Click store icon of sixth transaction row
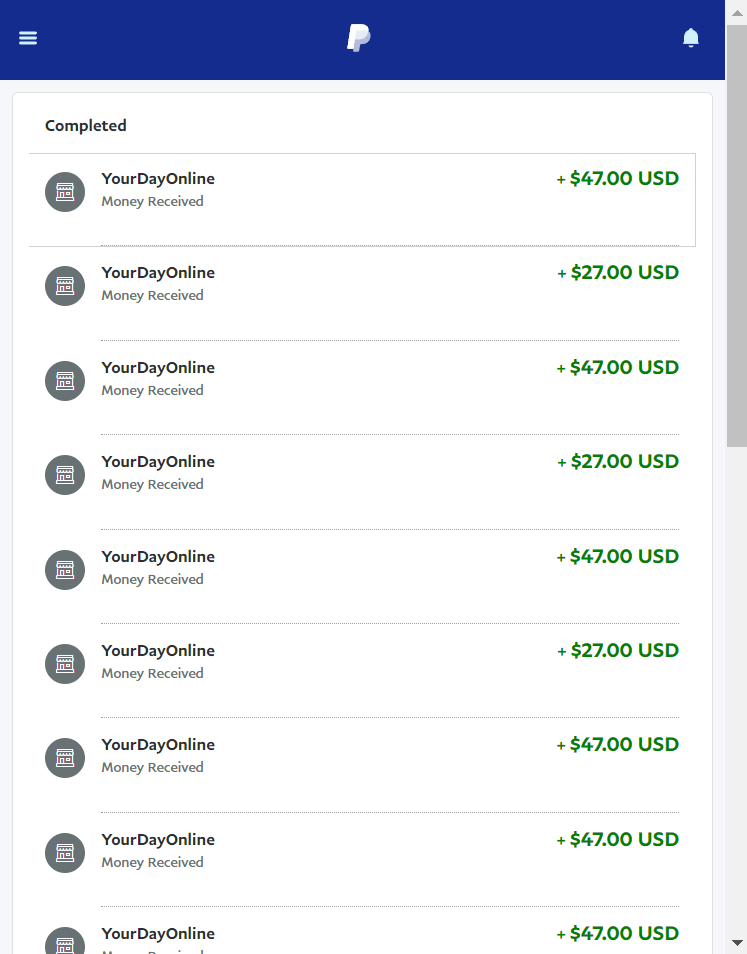747x954 pixels. tap(65, 664)
